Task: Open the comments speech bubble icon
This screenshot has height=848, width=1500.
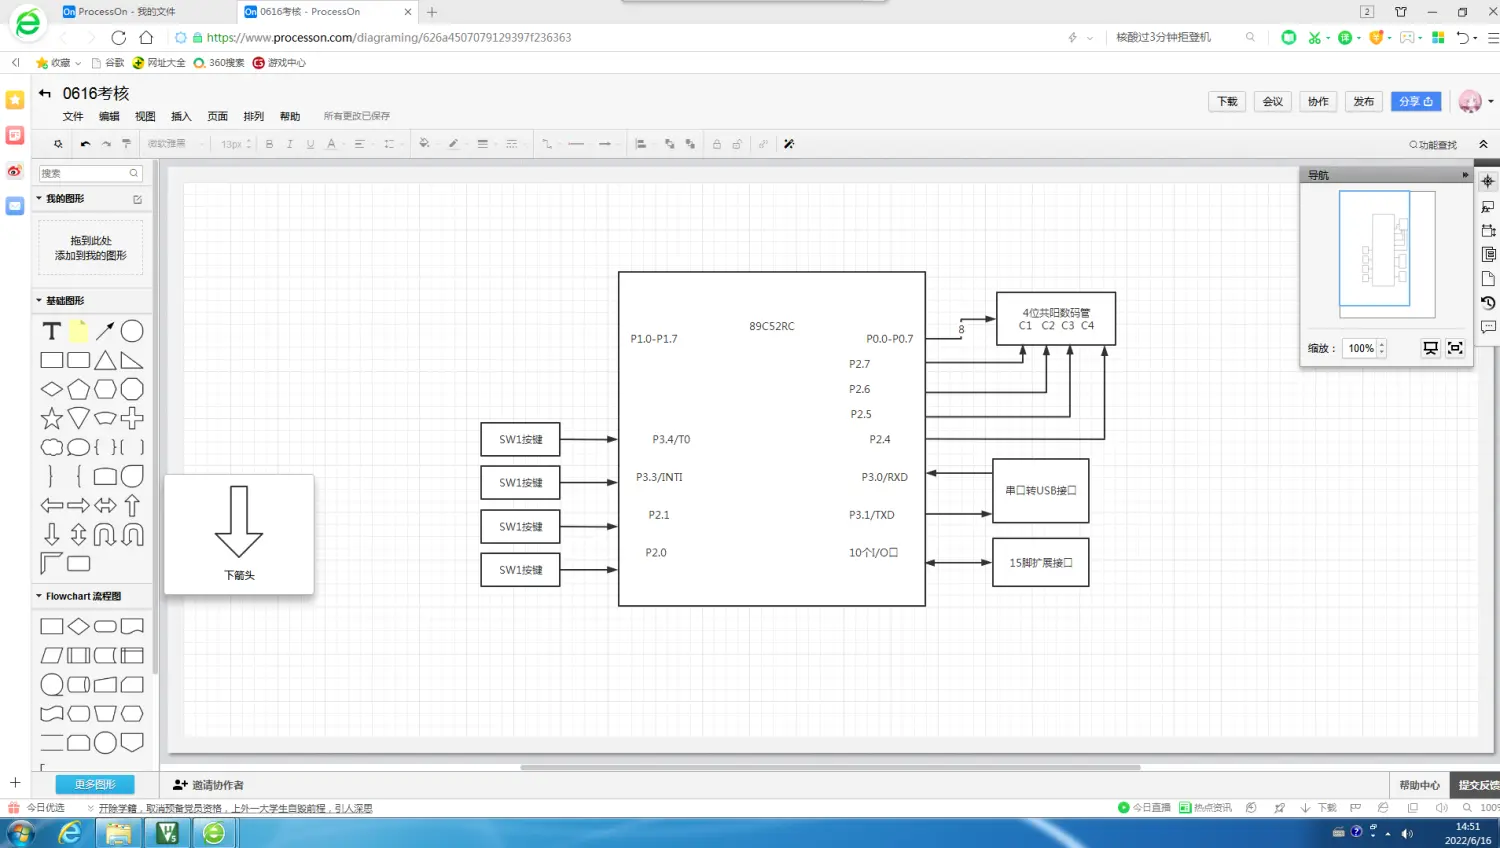Action: tap(1488, 327)
